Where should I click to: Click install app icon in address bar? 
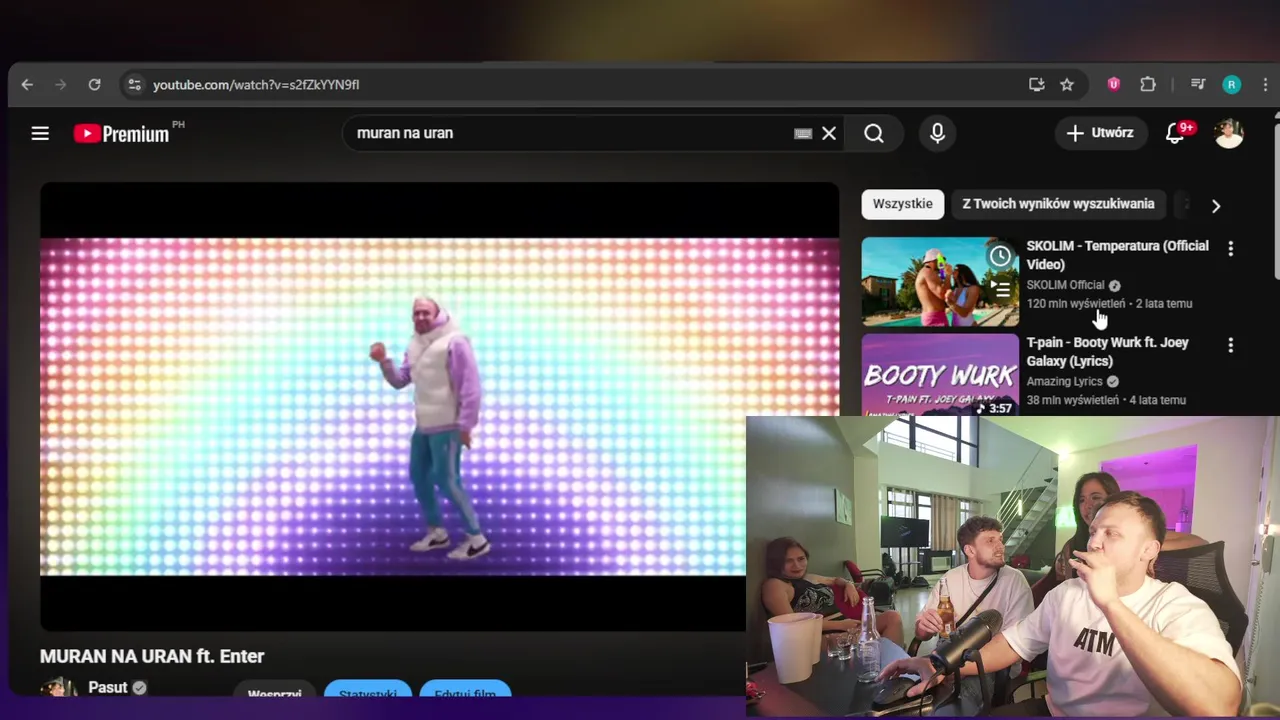(x=1036, y=85)
